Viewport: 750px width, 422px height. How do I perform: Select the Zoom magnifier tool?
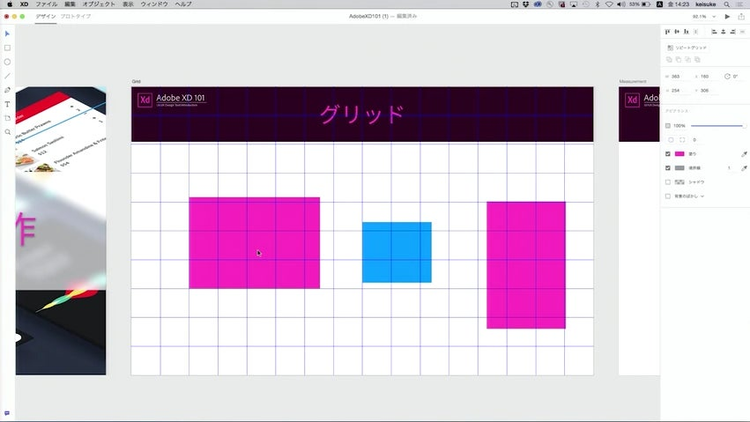click(7, 132)
